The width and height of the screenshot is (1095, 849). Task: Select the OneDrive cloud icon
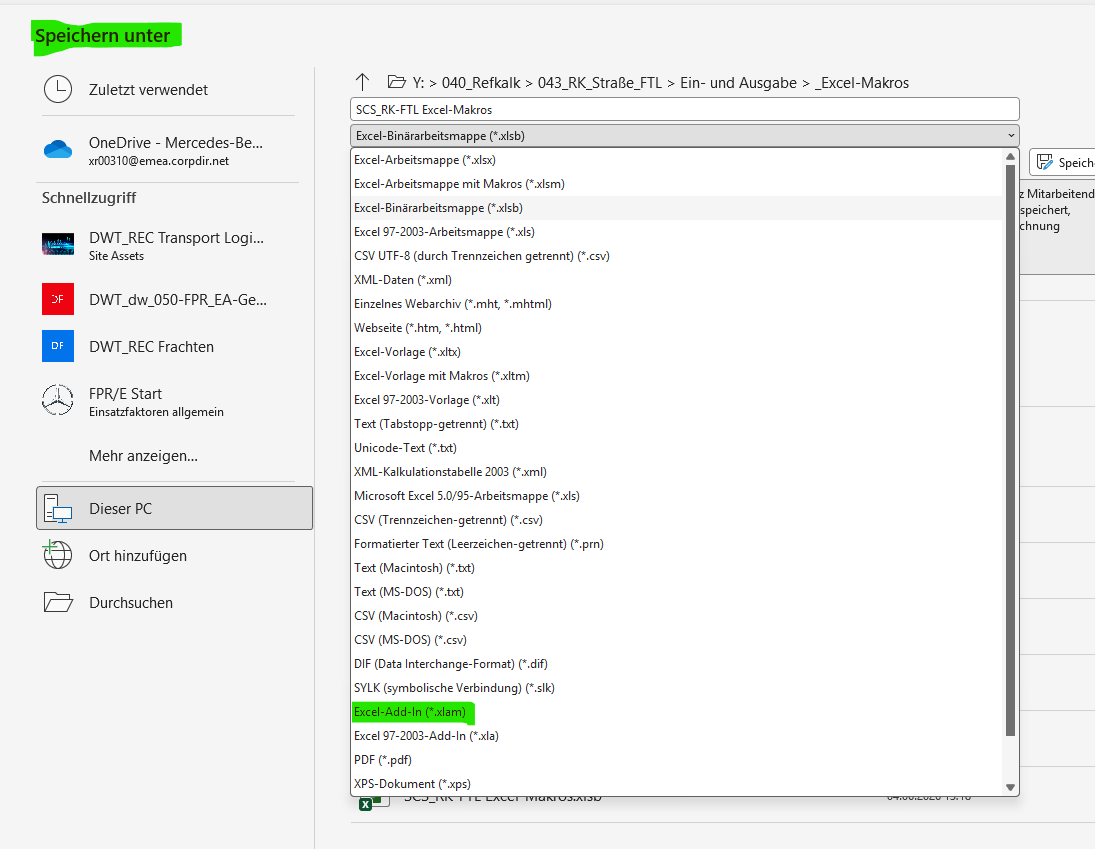click(58, 149)
